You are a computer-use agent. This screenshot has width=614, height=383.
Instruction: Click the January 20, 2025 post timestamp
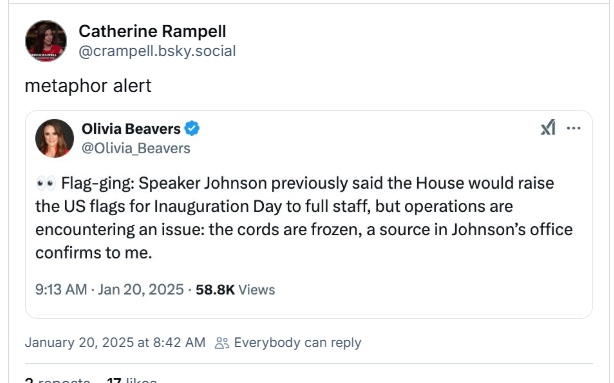point(115,343)
